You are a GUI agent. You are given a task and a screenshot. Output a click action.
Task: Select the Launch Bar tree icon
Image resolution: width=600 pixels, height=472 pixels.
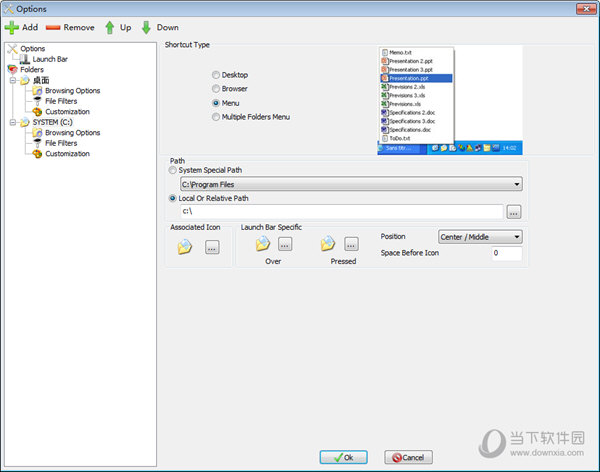coord(25,59)
